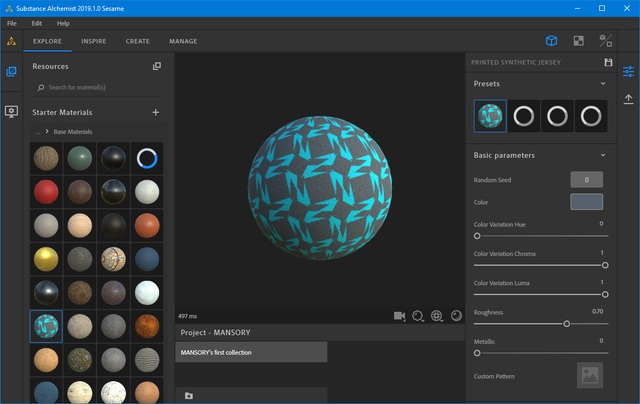Screen dimensions: 640x404
Task: Click the Color swatch in Basic parameters
Action: (x=586, y=202)
